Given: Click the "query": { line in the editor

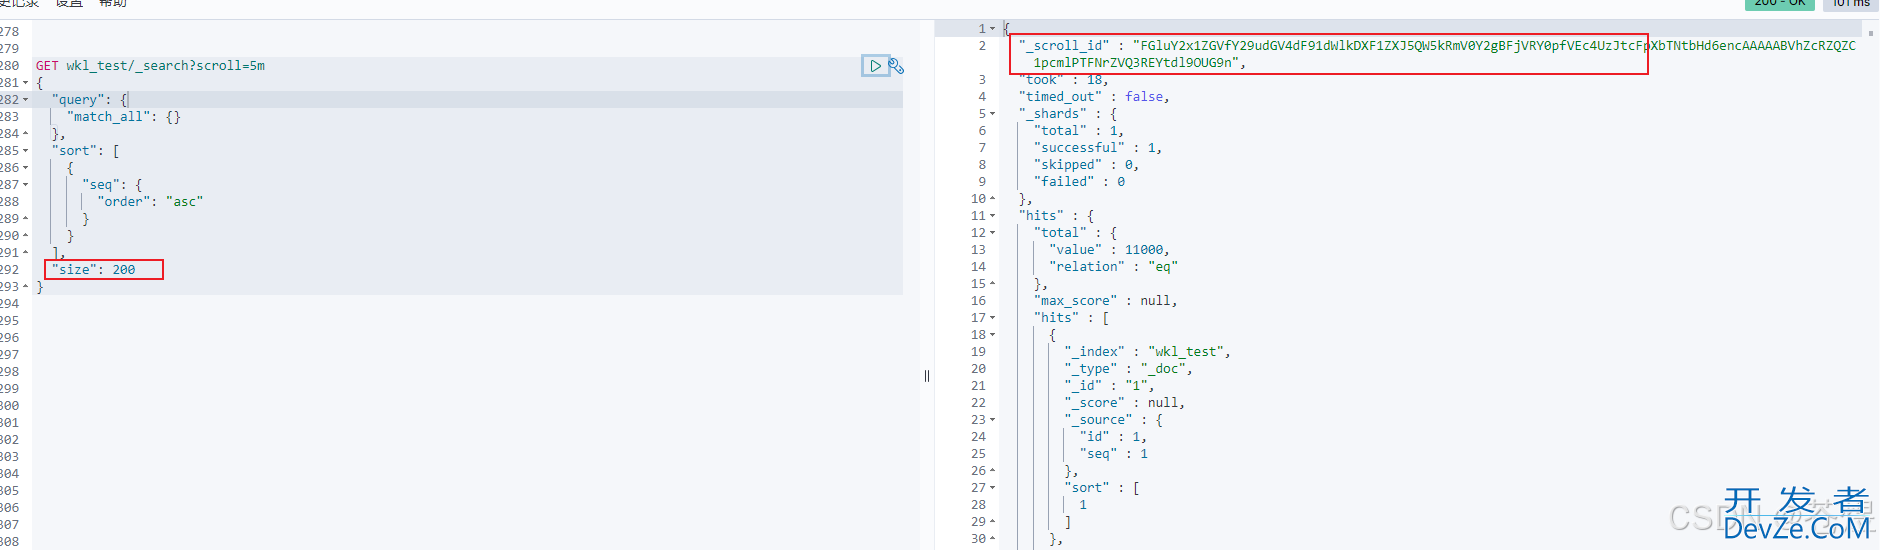Looking at the screenshot, I should (90, 100).
